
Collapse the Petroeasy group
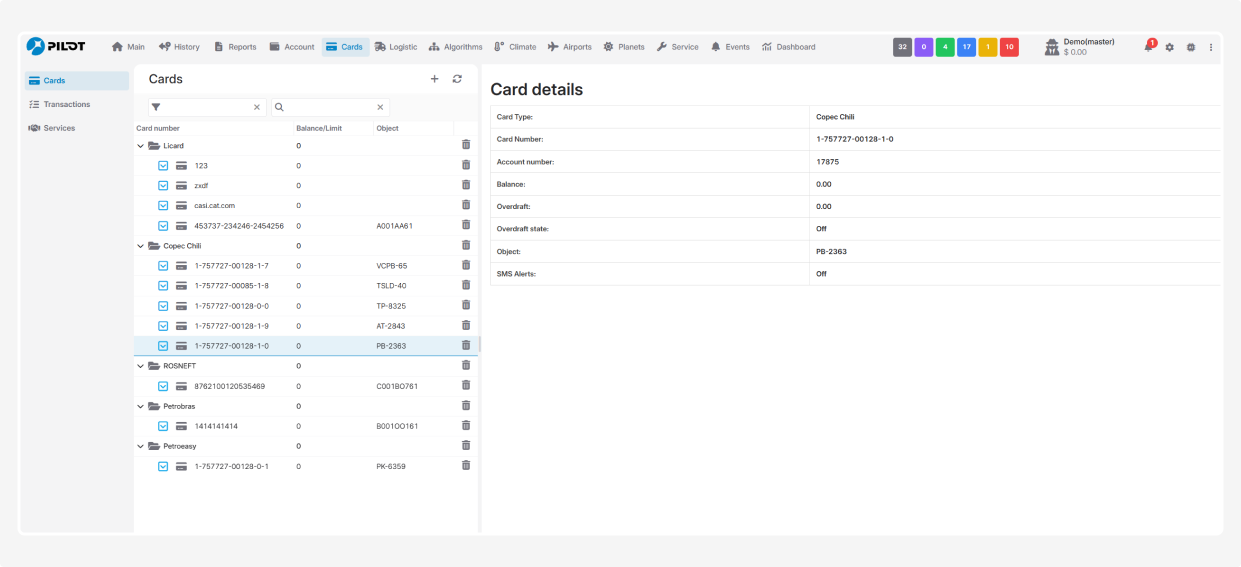tap(141, 446)
